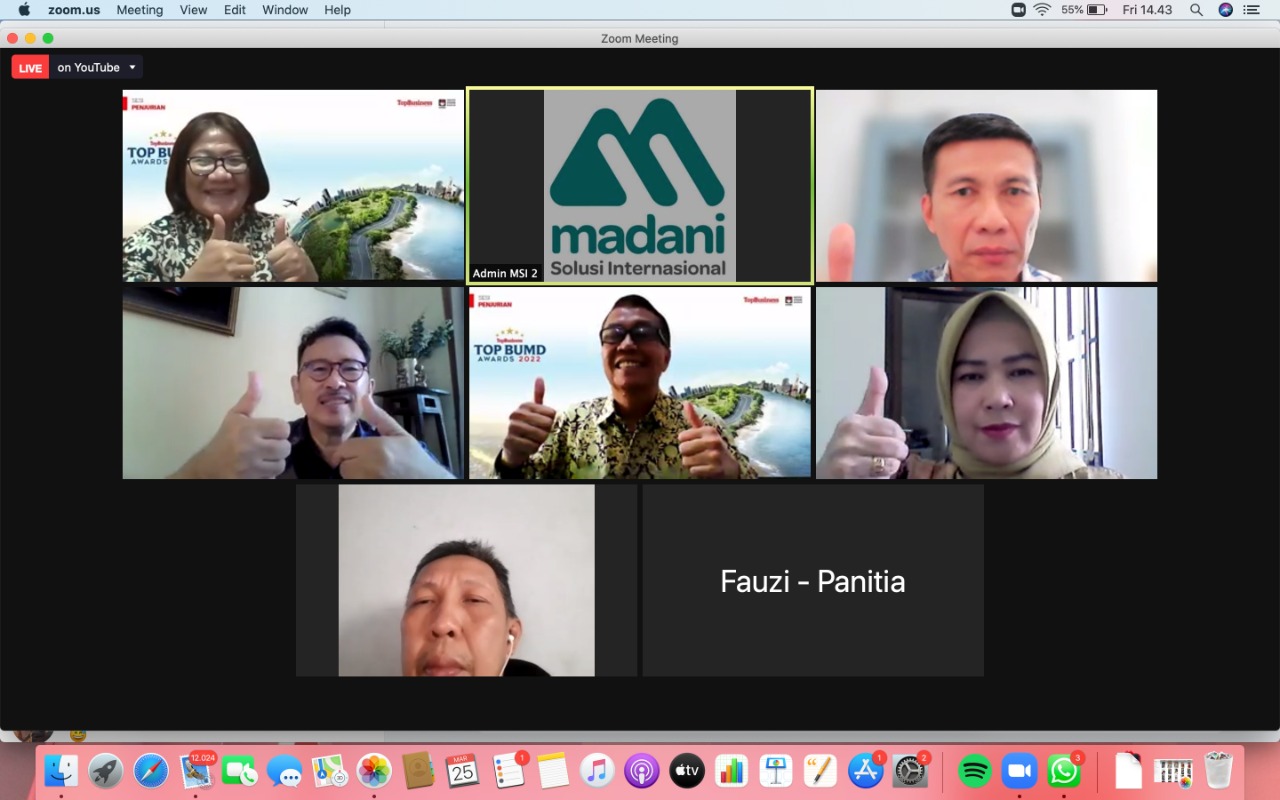The height and width of the screenshot is (800, 1280).
Task: Click the Zoom camera menu bar icon
Action: pyautogui.click(x=1018, y=10)
